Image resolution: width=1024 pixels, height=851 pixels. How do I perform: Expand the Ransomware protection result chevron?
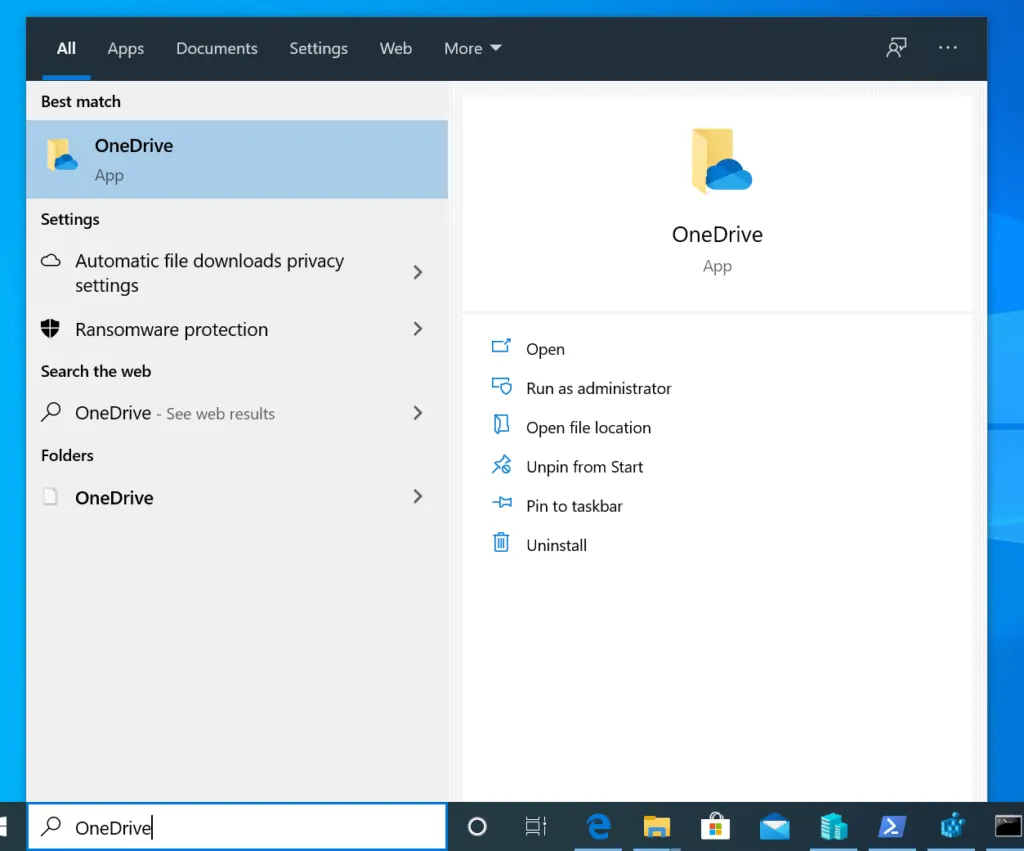[418, 329]
